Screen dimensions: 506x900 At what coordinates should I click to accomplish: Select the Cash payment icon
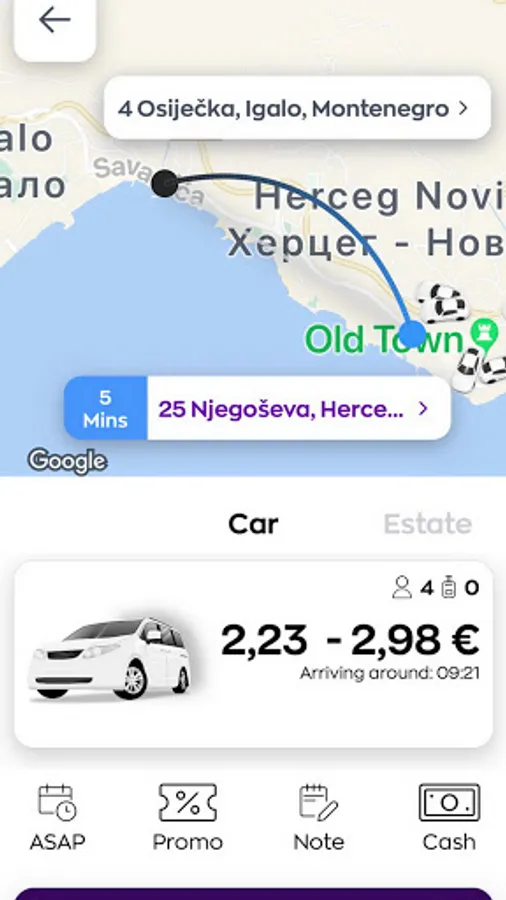(449, 802)
